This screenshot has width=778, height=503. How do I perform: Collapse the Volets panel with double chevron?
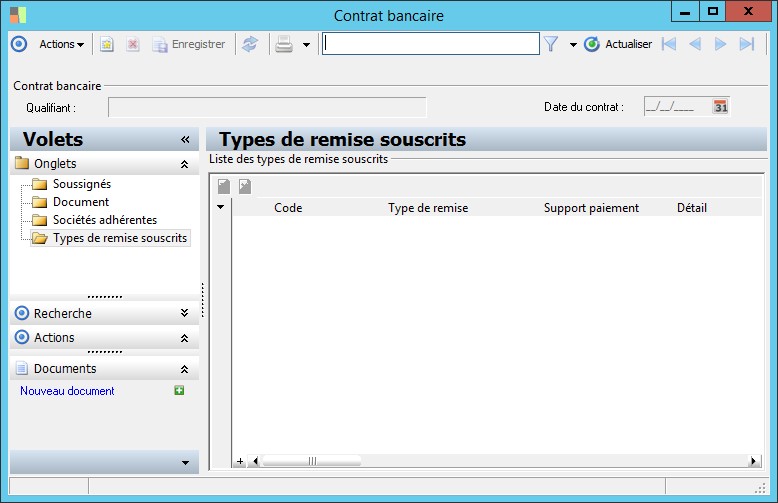[x=185, y=139]
